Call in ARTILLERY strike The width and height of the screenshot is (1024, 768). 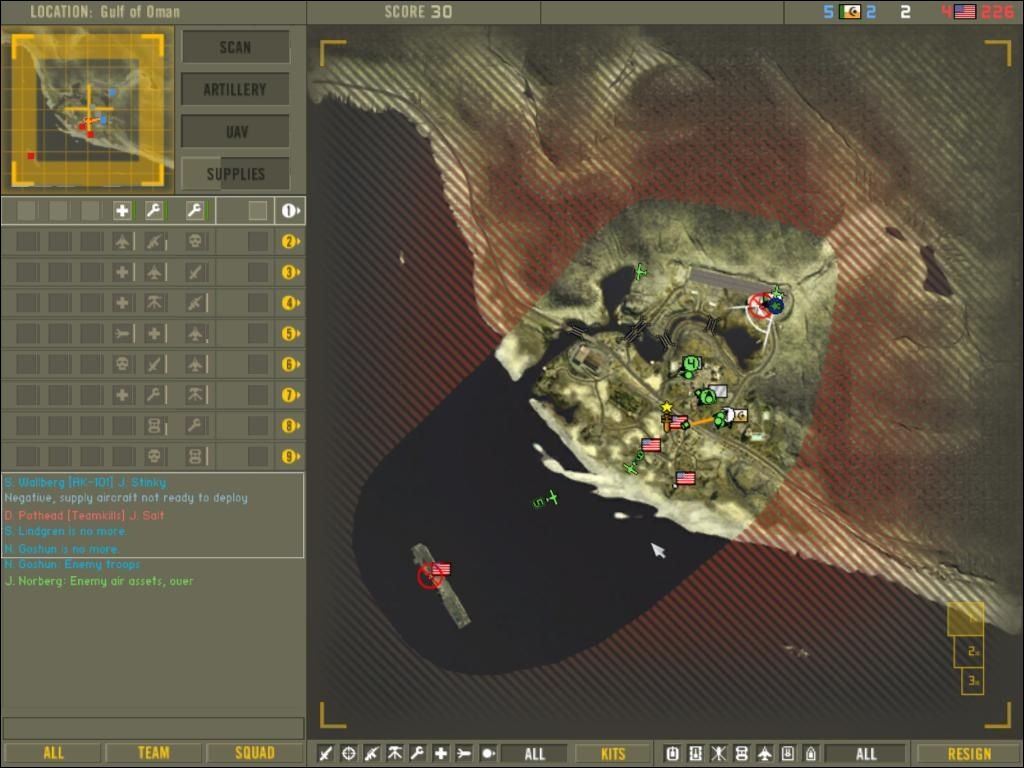tap(235, 89)
